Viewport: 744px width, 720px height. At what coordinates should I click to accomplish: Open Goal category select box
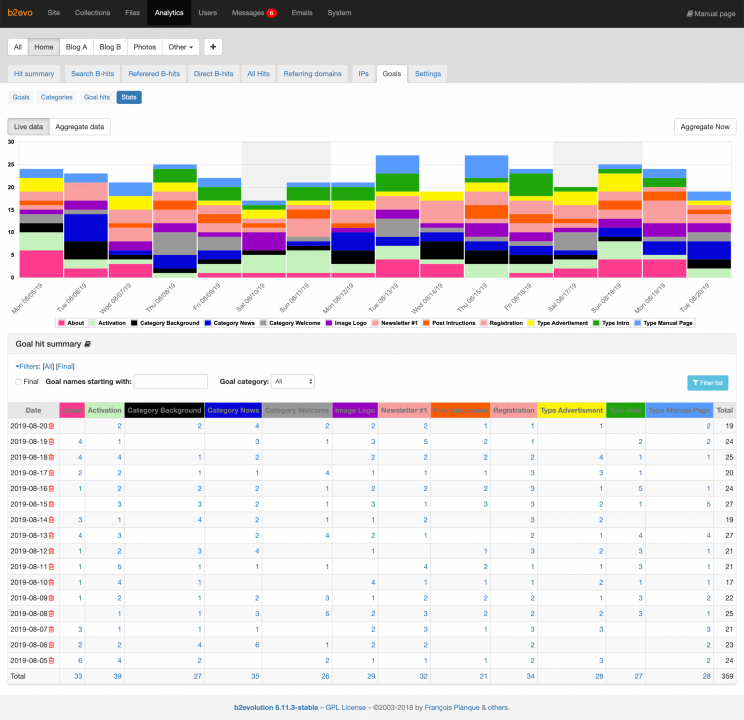coord(293,382)
